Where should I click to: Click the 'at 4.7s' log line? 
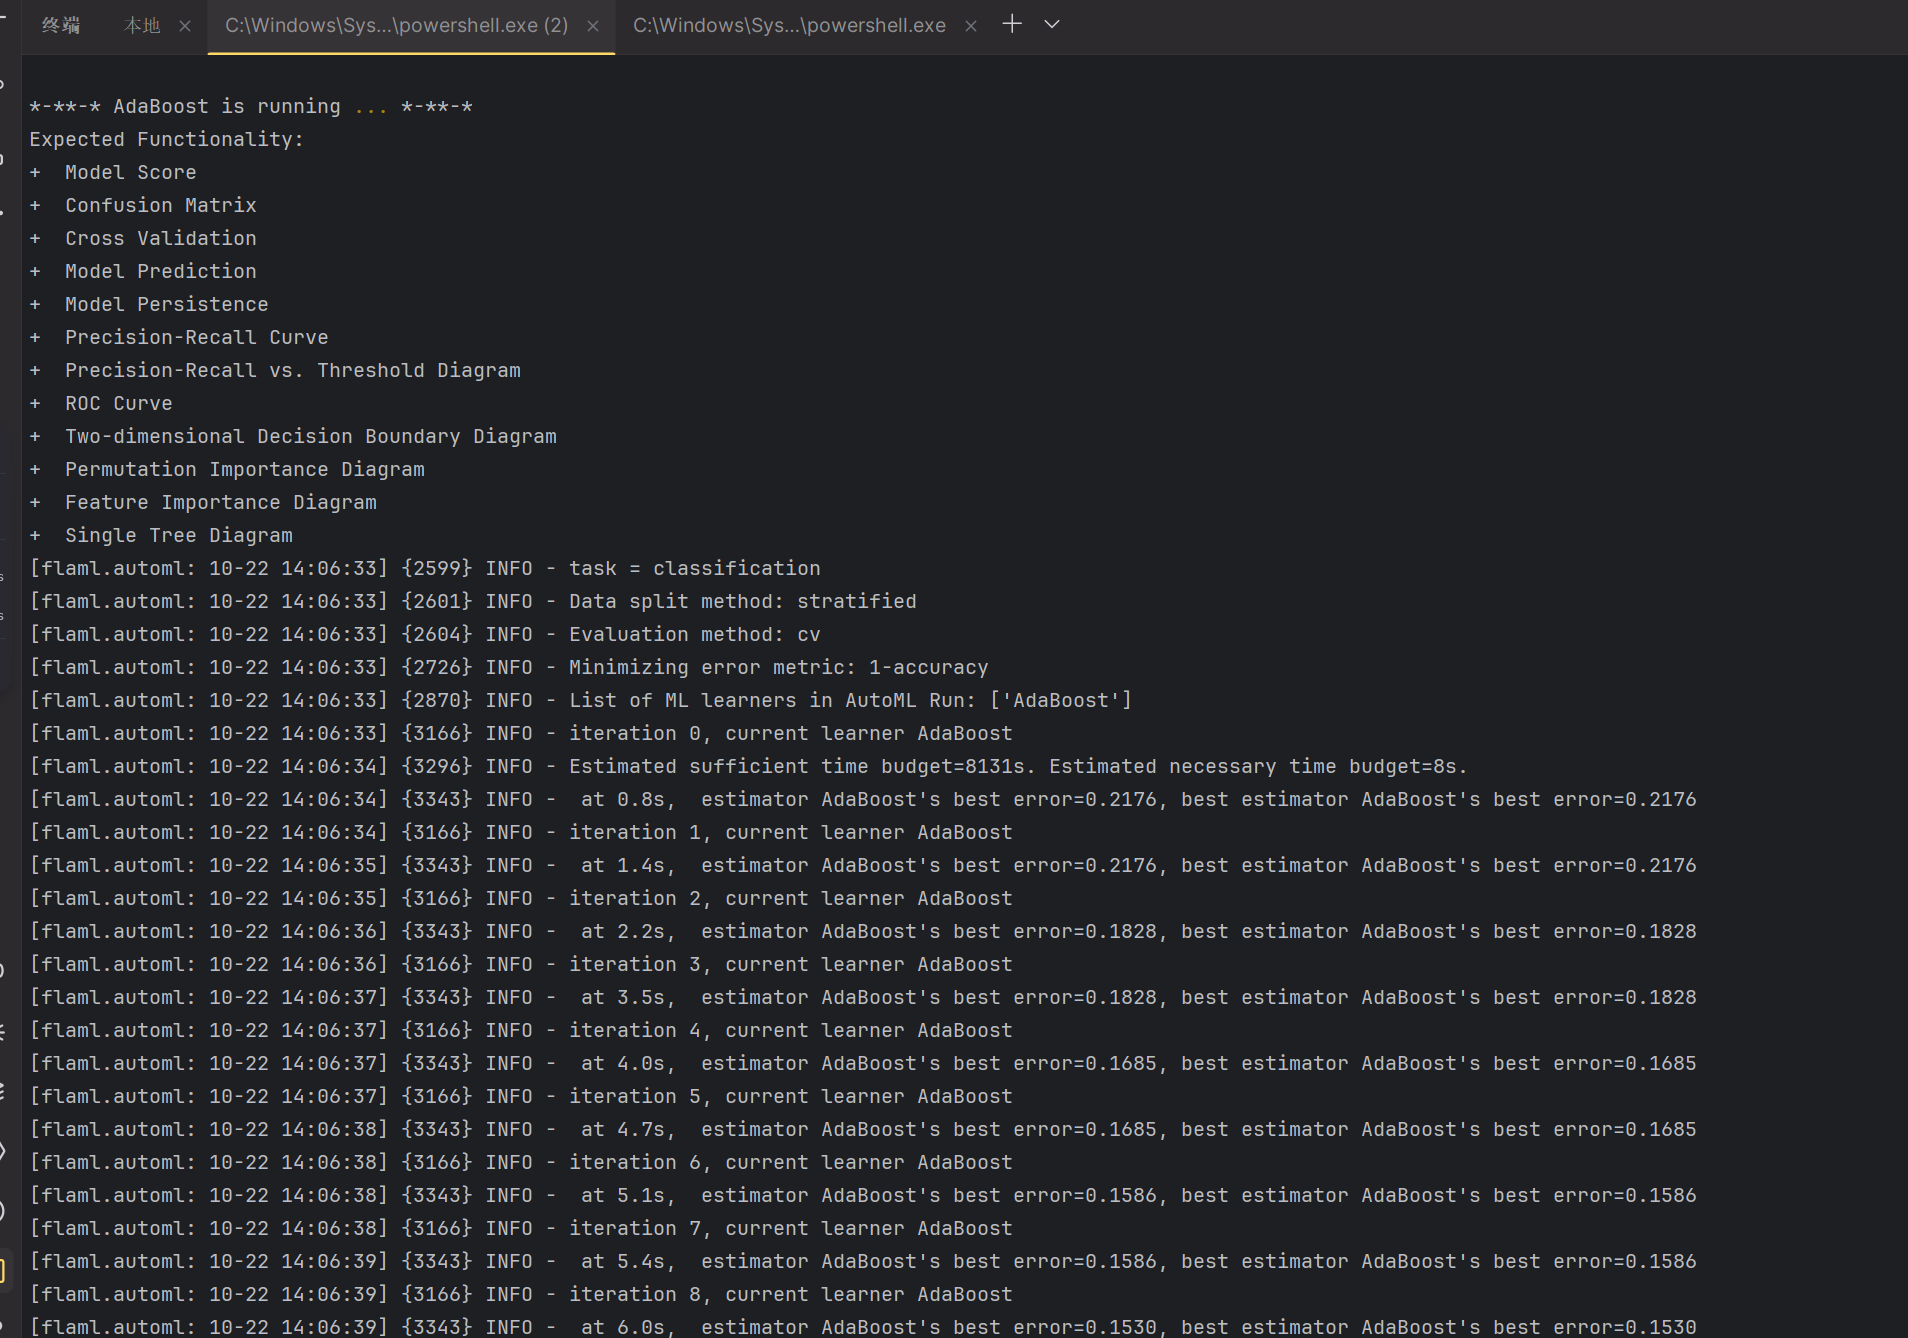(863, 1129)
